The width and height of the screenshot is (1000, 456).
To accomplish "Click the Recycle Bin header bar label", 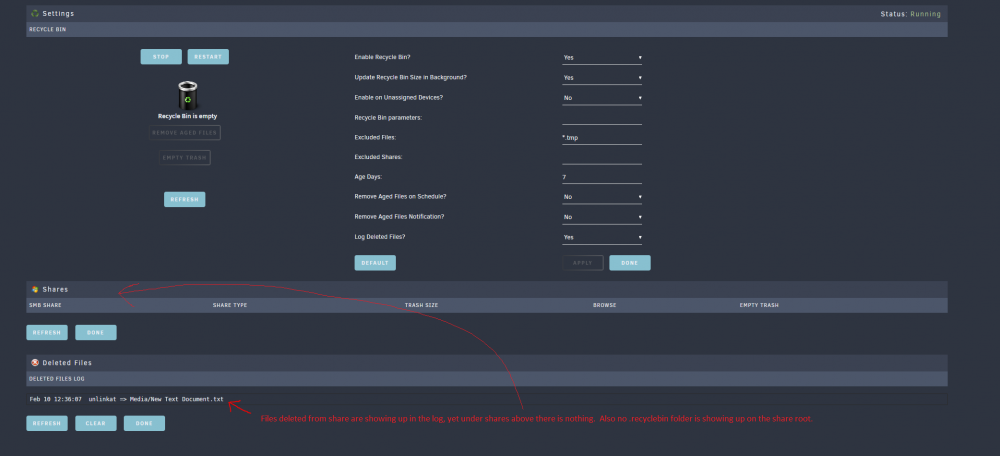I will click(47, 29).
